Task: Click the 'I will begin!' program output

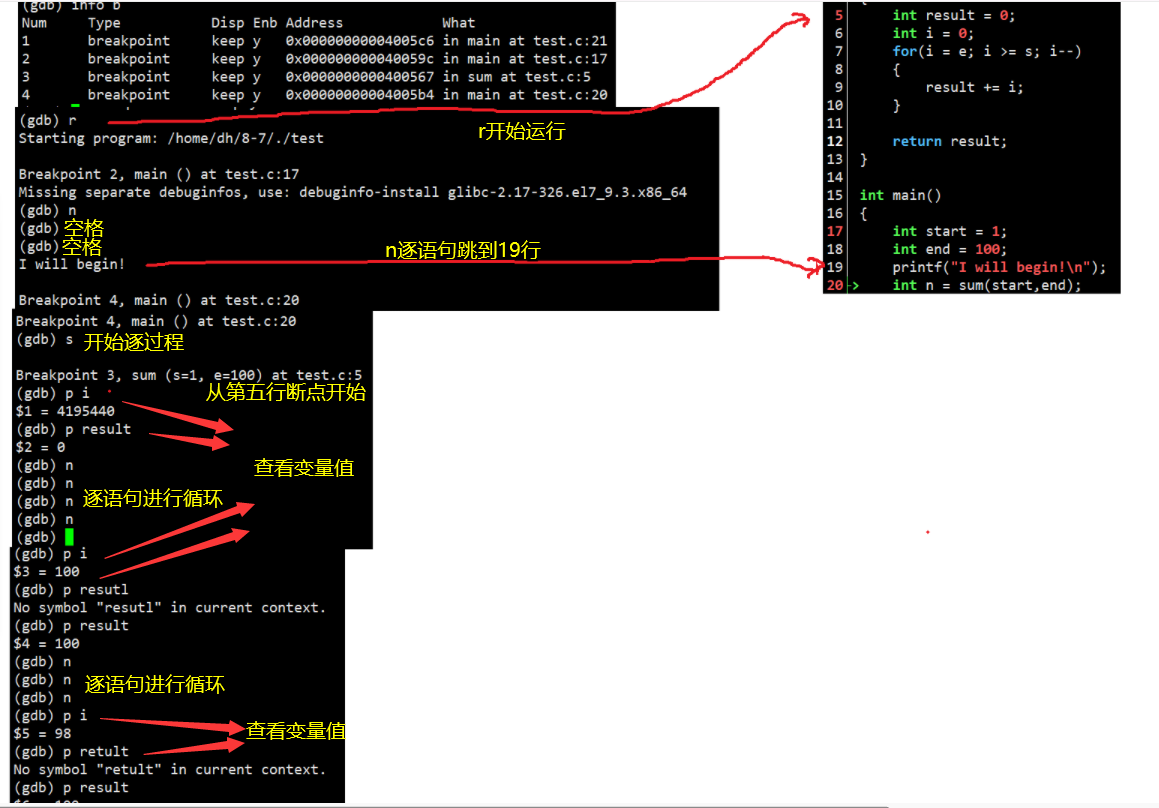Action: point(72,264)
